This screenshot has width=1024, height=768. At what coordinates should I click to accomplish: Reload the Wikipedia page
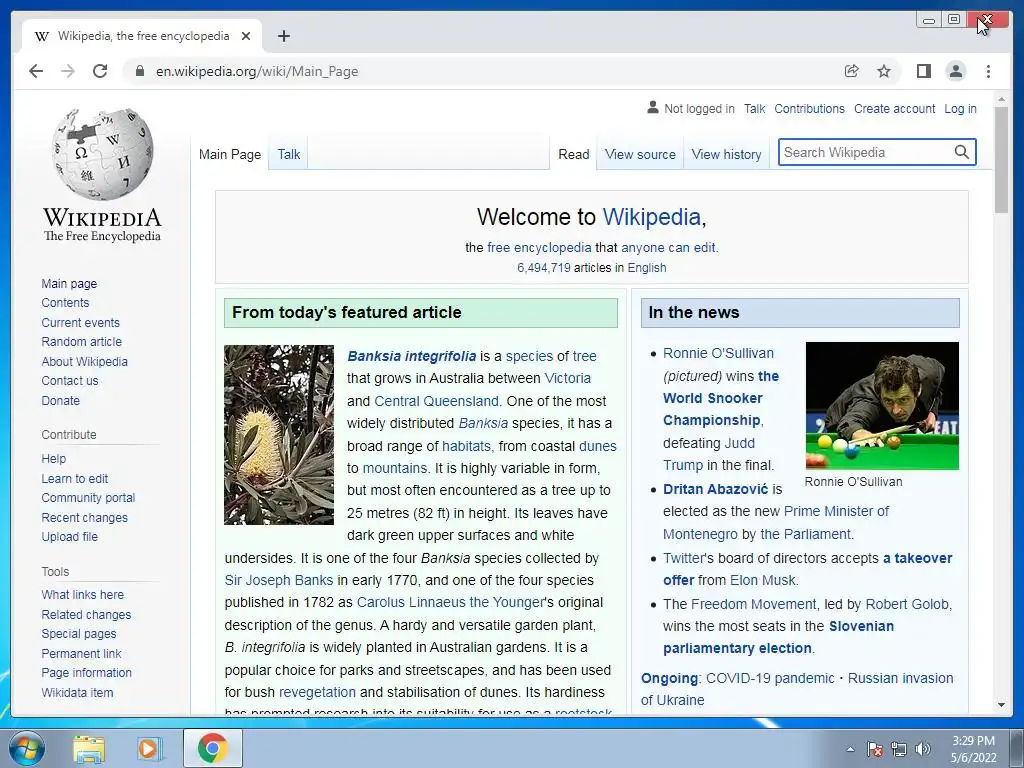(x=100, y=71)
